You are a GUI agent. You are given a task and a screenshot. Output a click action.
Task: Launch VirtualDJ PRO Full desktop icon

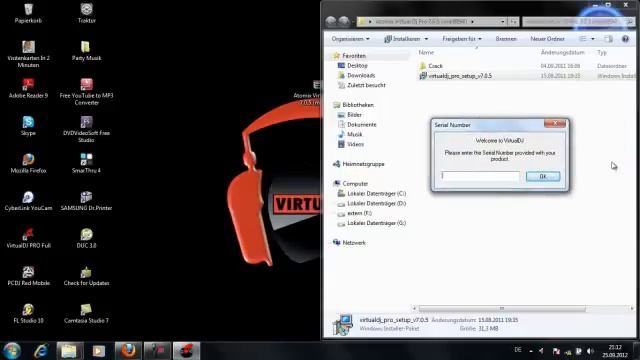point(28,238)
